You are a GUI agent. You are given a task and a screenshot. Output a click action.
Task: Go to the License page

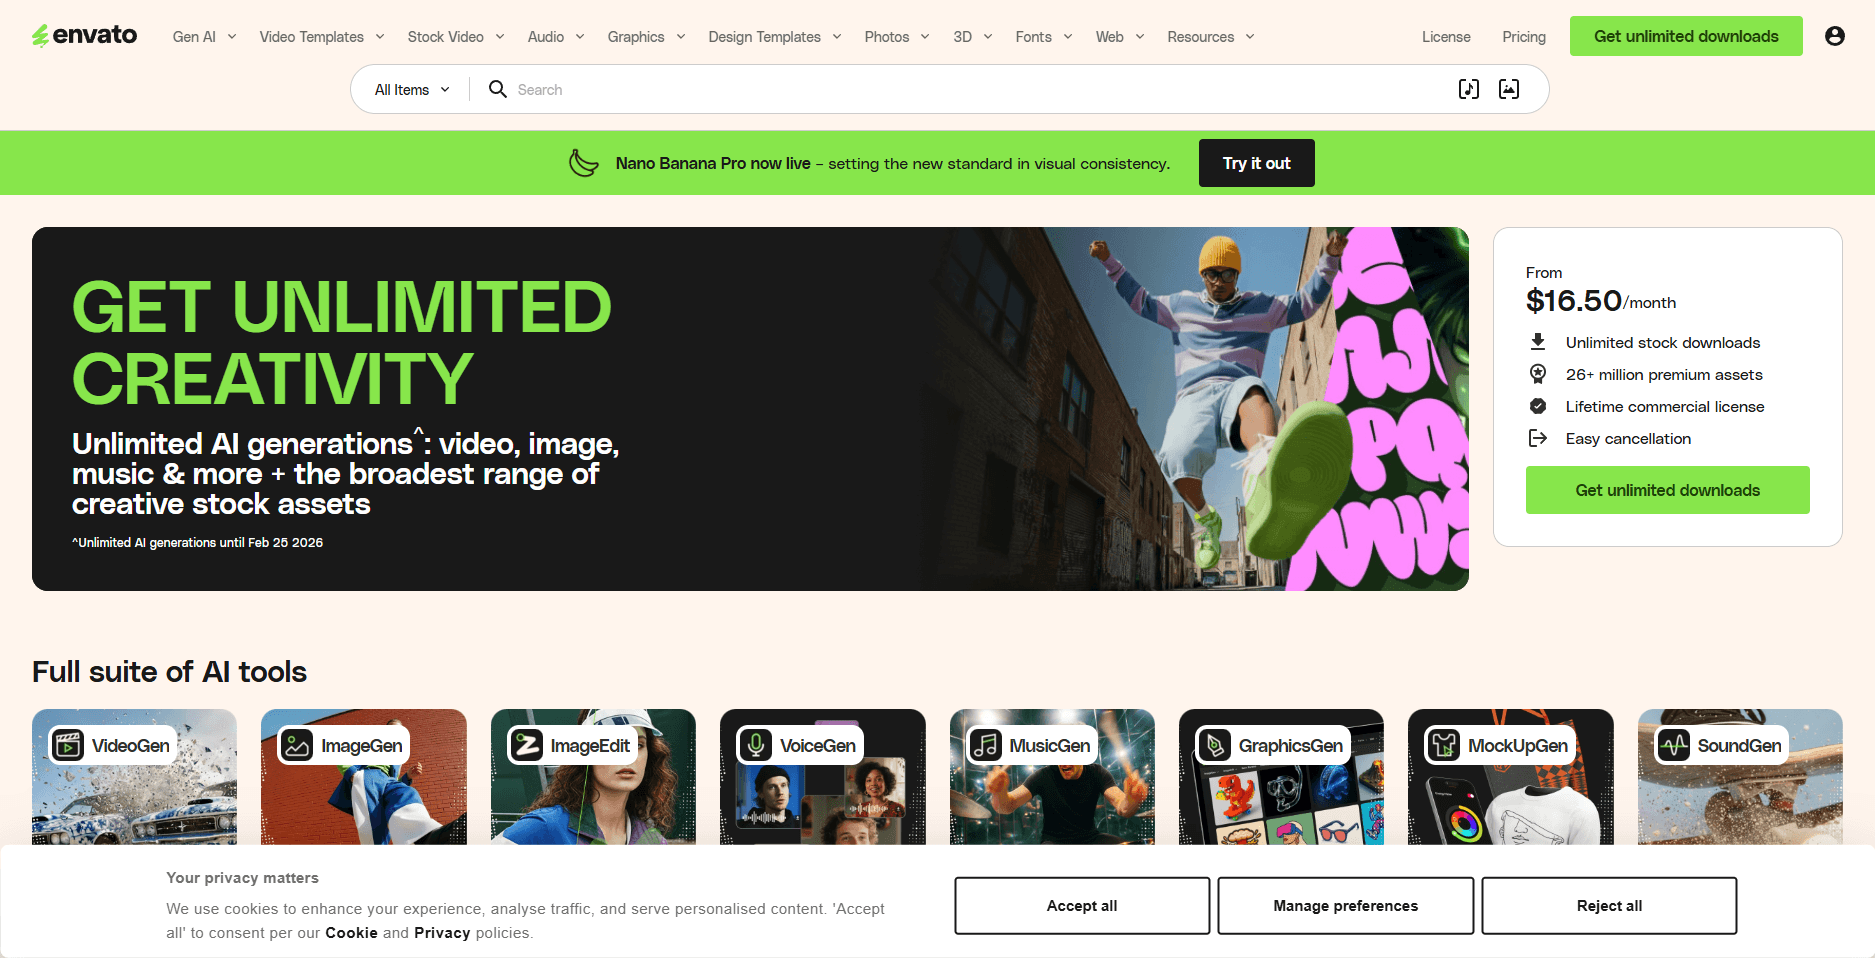pyautogui.click(x=1446, y=37)
